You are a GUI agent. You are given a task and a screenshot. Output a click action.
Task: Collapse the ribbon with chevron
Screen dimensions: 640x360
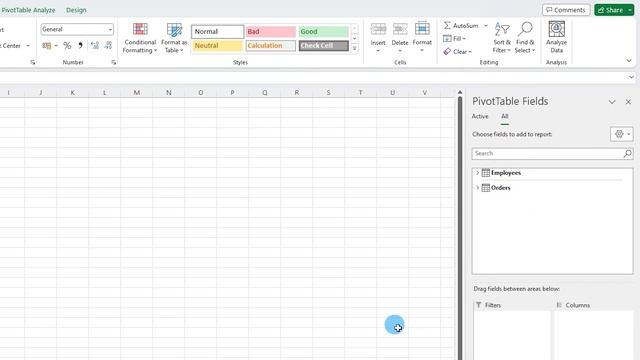click(x=629, y=60)
